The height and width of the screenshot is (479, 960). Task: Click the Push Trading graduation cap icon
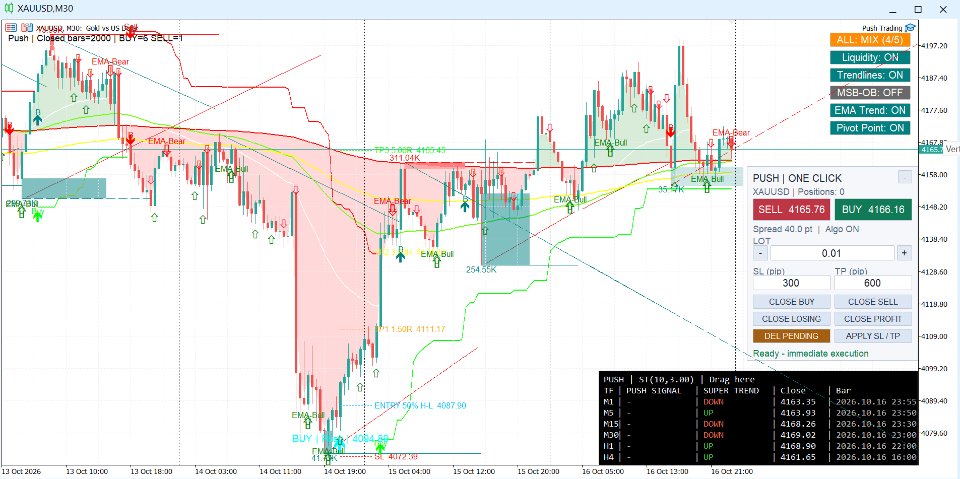click(x=910, y=28)
